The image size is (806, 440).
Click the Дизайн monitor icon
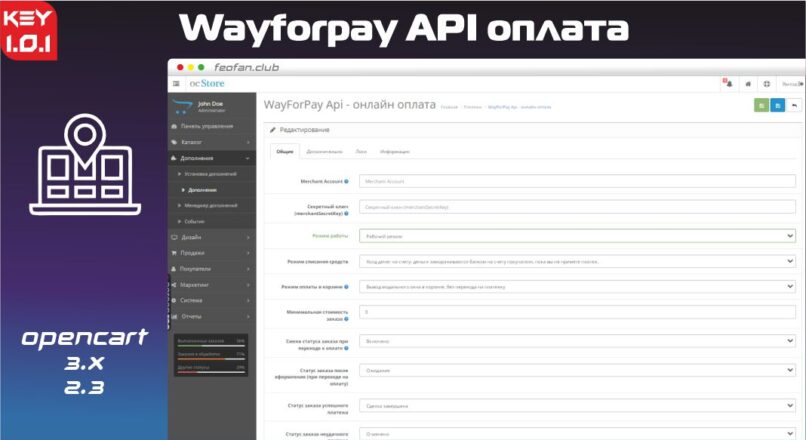(x=174, y=237)
